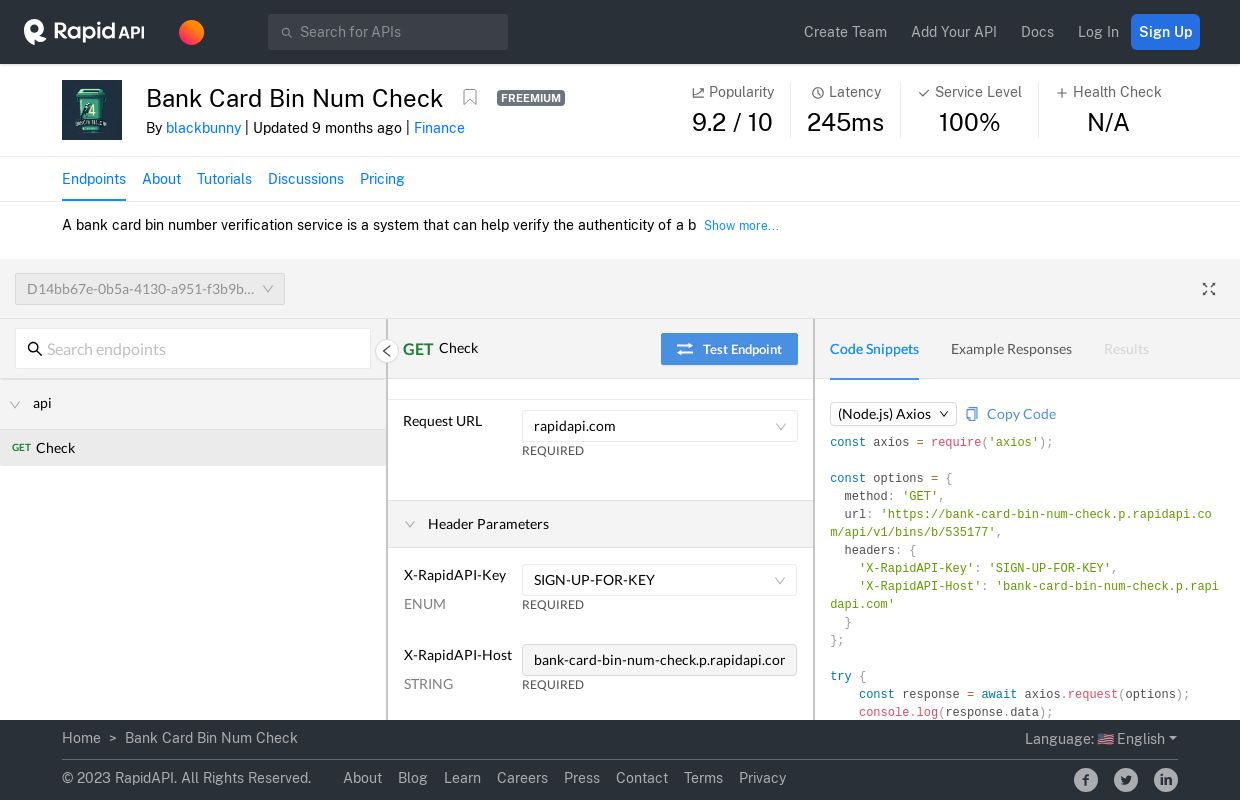Screen dimensions: 1240x800
Task: Click the Service Level 100% metric
Action: tap(970, 110)
